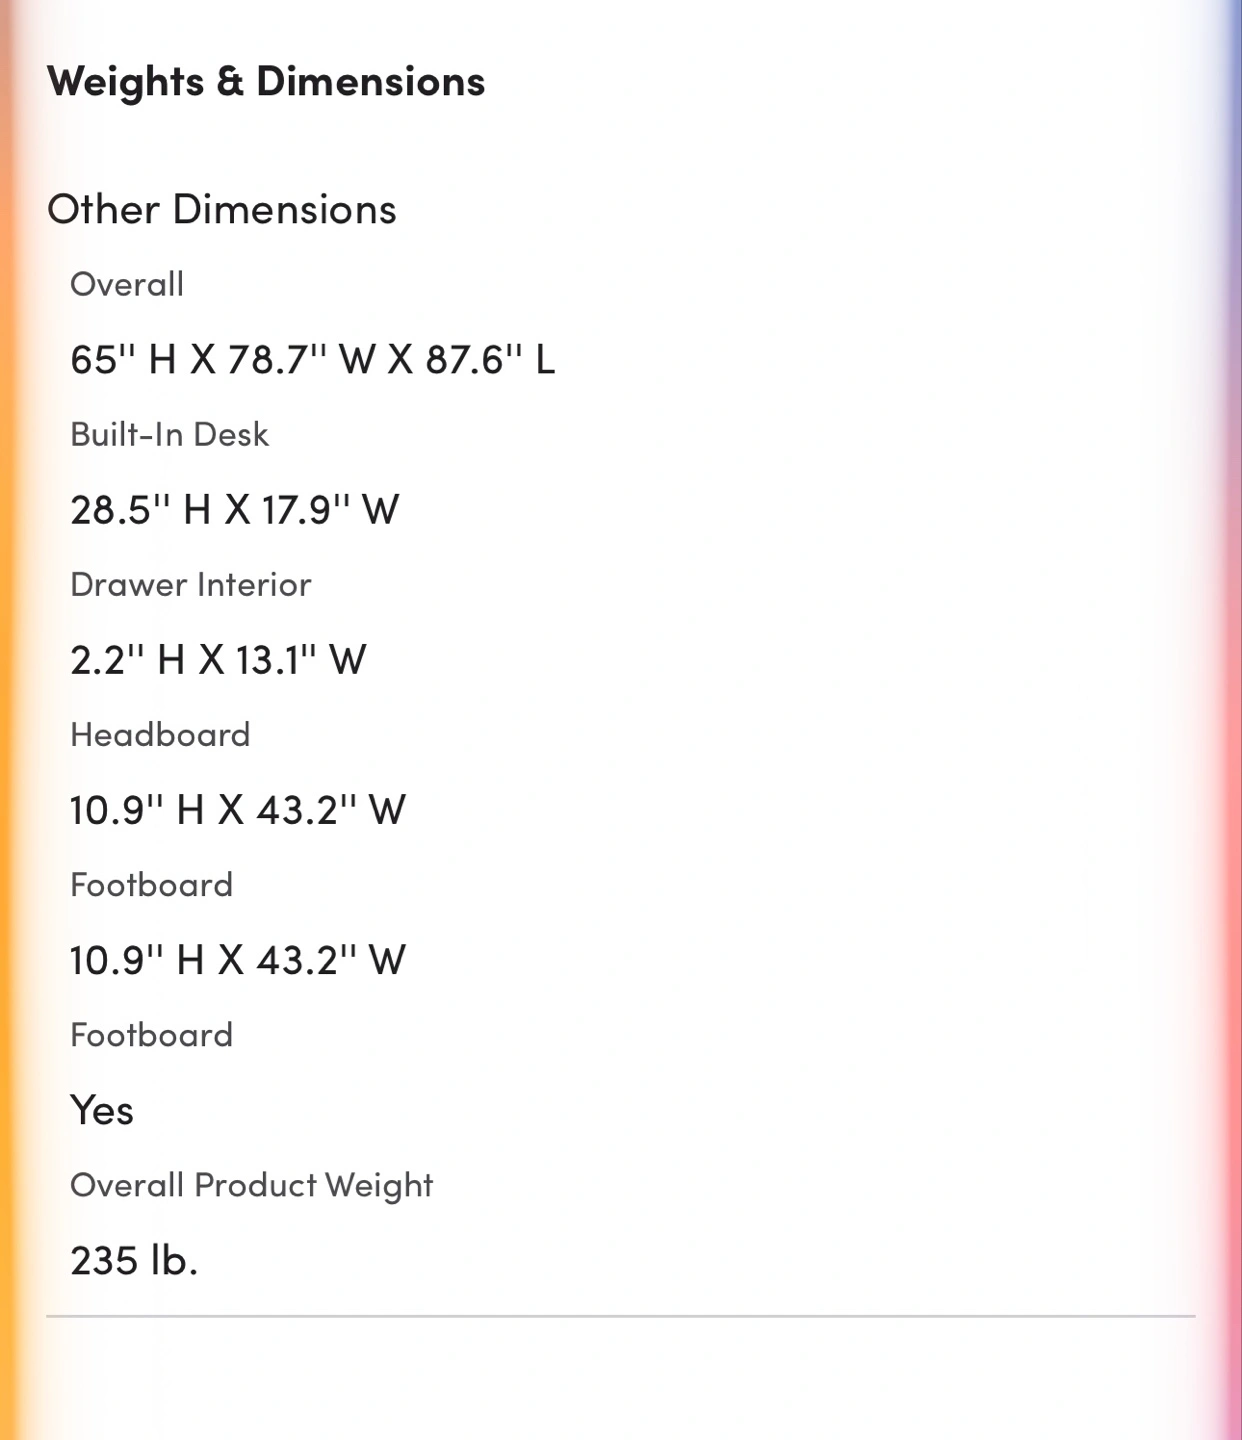Click the word Dimensions in the bold heading

[x=370, y=82]
